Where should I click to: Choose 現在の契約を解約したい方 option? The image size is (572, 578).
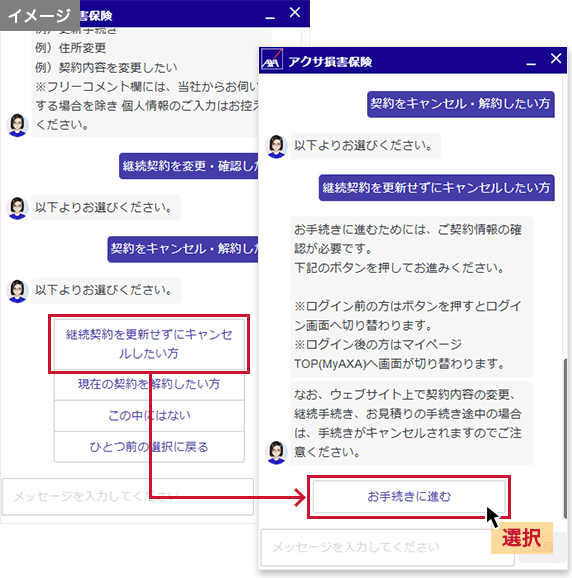149,384
